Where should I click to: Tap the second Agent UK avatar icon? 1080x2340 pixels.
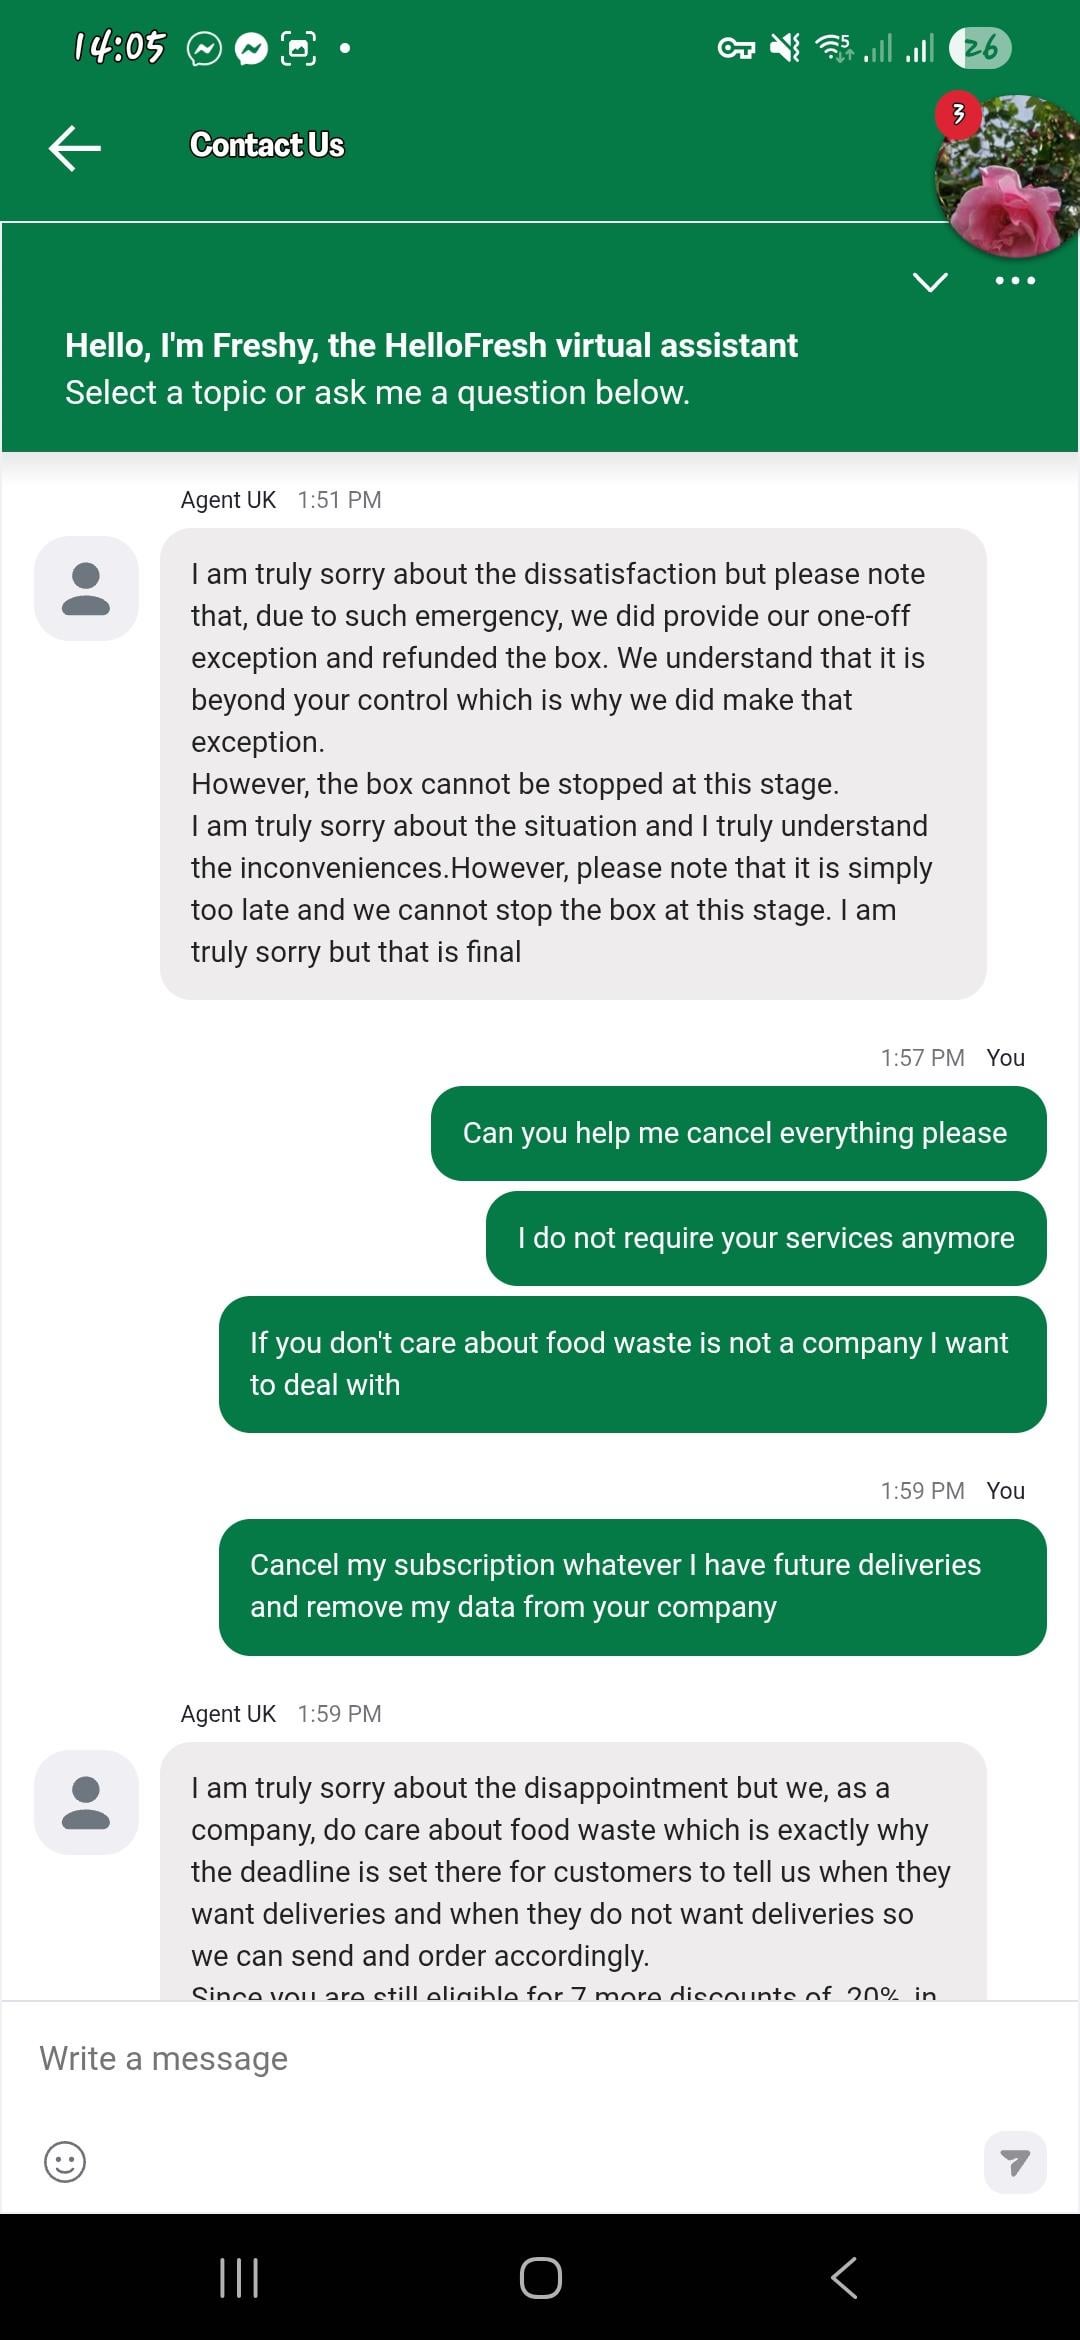[x=86, y=1802]
